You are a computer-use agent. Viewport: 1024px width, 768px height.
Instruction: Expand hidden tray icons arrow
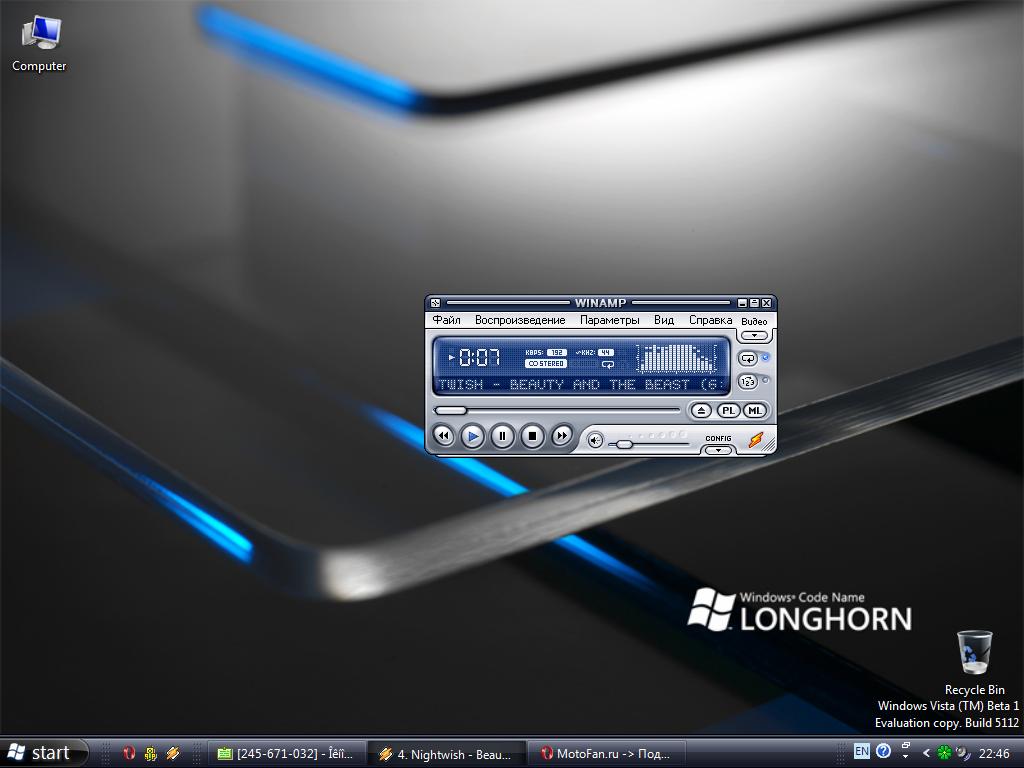pos(926,753)
